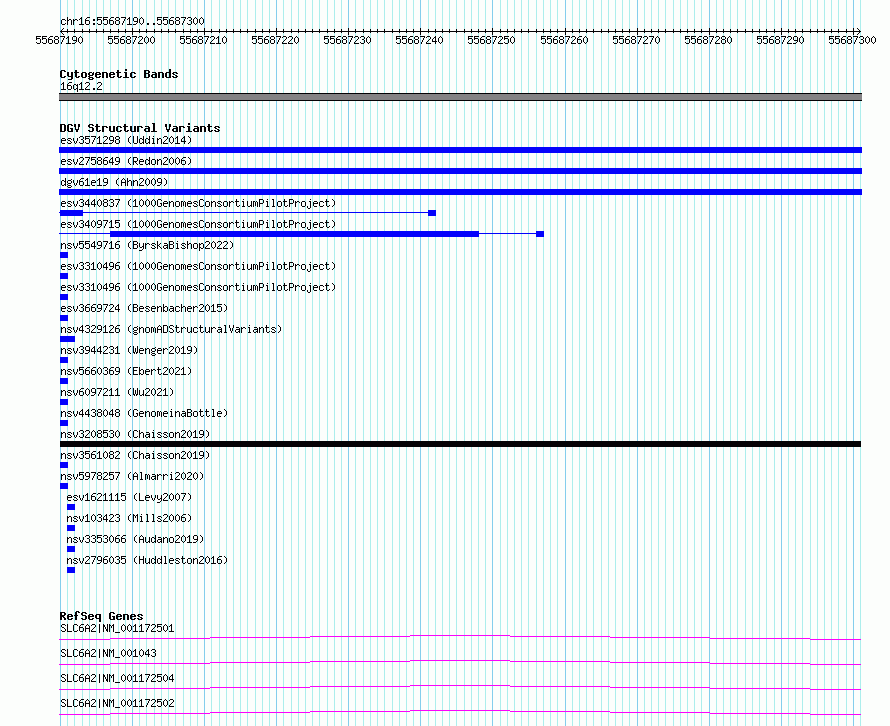The height and width of the screenshot is (726, 890).
Task: Click the thick blue bar of esv3409715
Action: pyautogui.click(x=294, y=234)
